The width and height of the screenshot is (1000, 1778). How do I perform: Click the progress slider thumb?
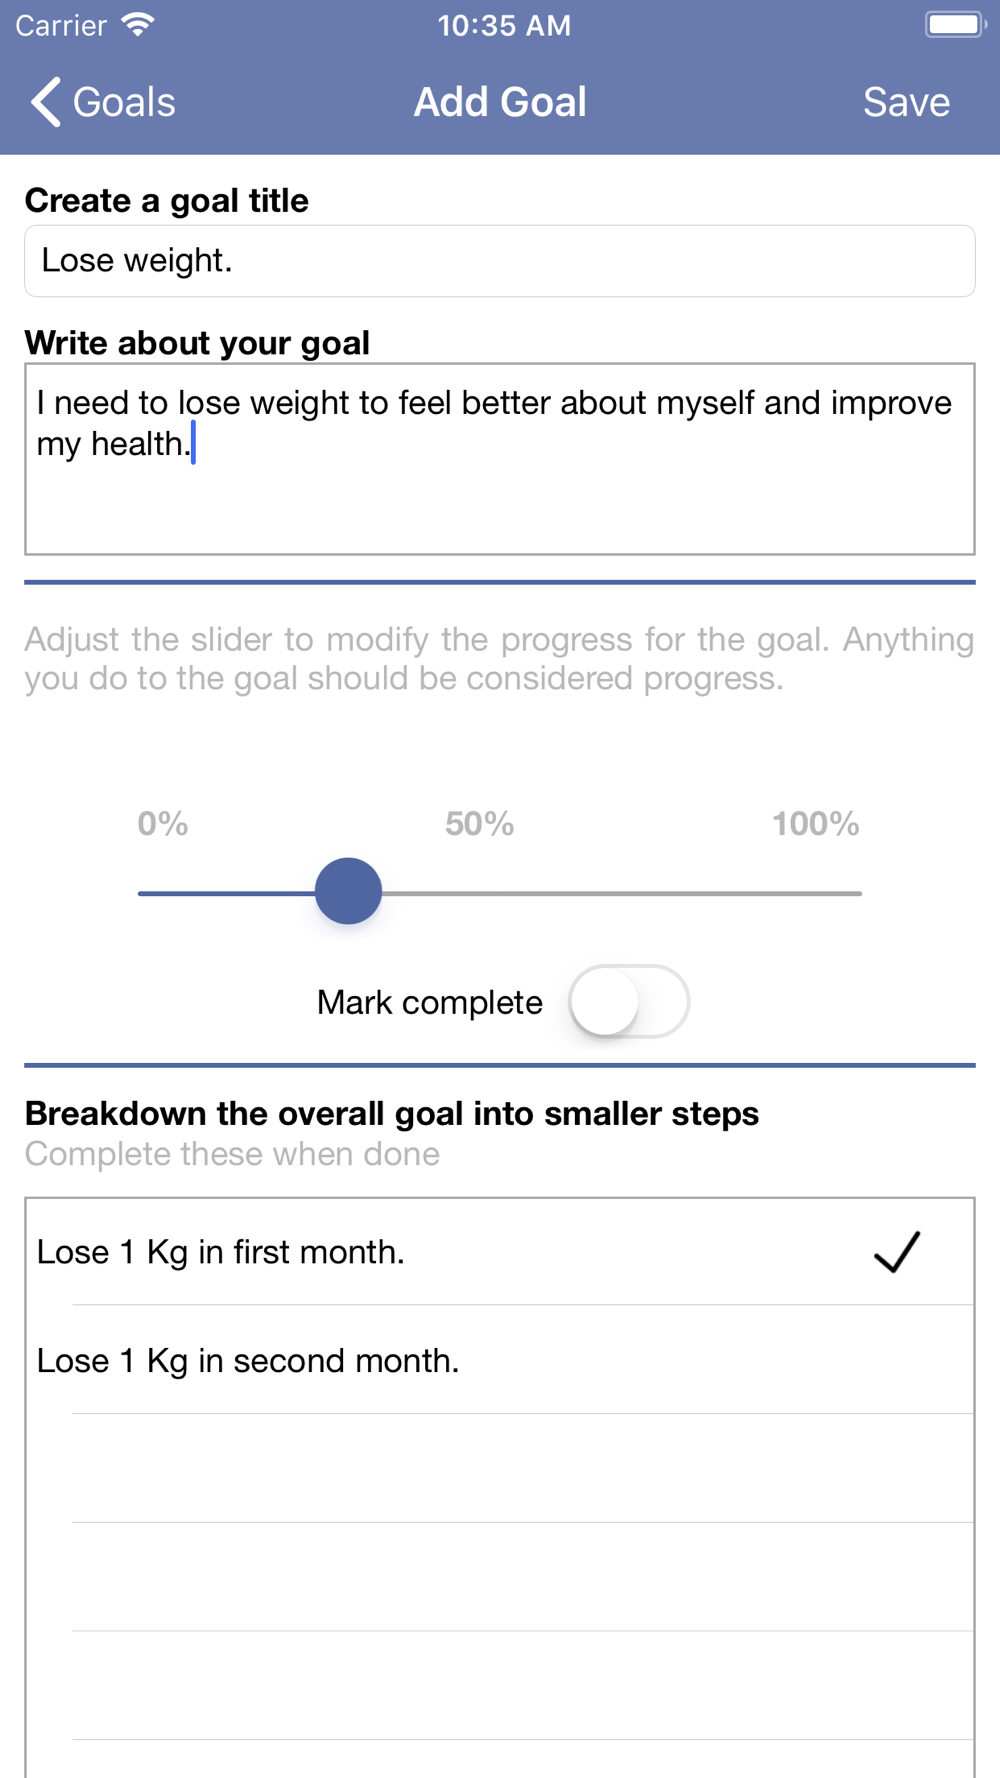click(348, 891)
